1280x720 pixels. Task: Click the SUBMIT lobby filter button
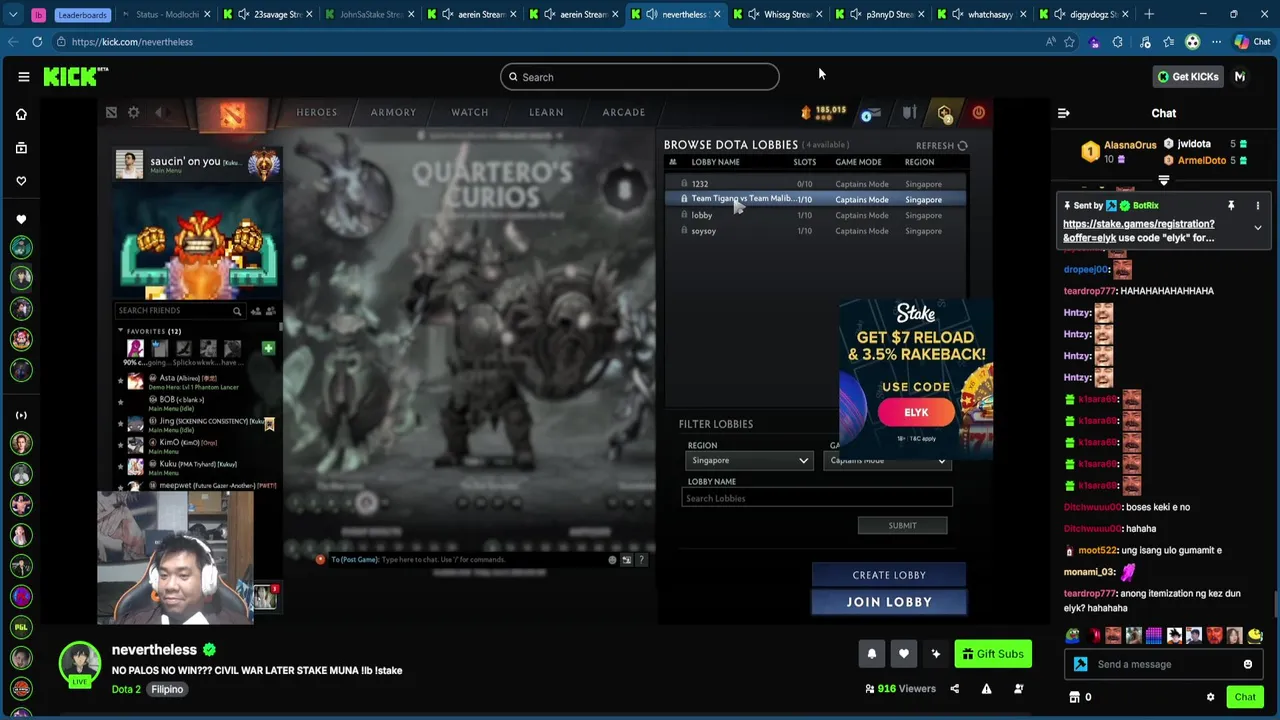click(x=902, y=526)
